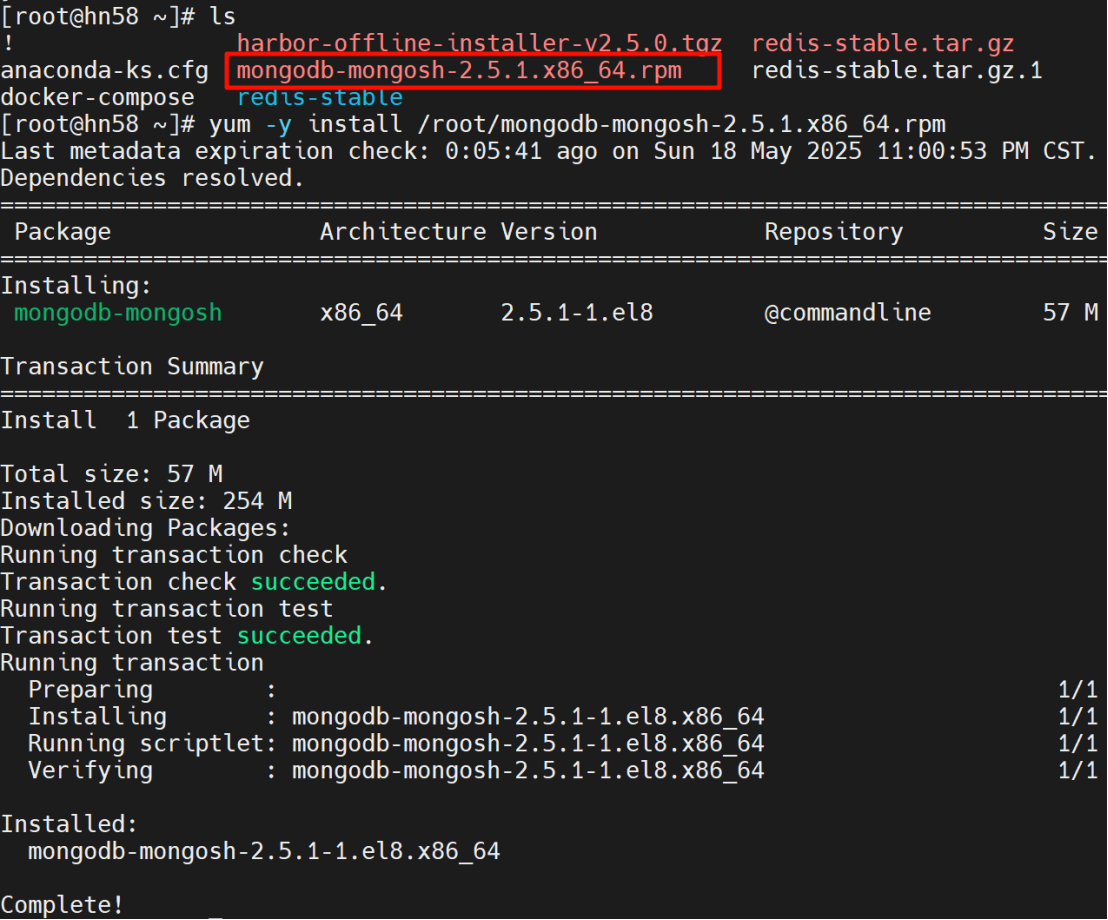1108x920 pixels.
Task: Click green succeeded after Transaction check
Action: tap(313, 582)
